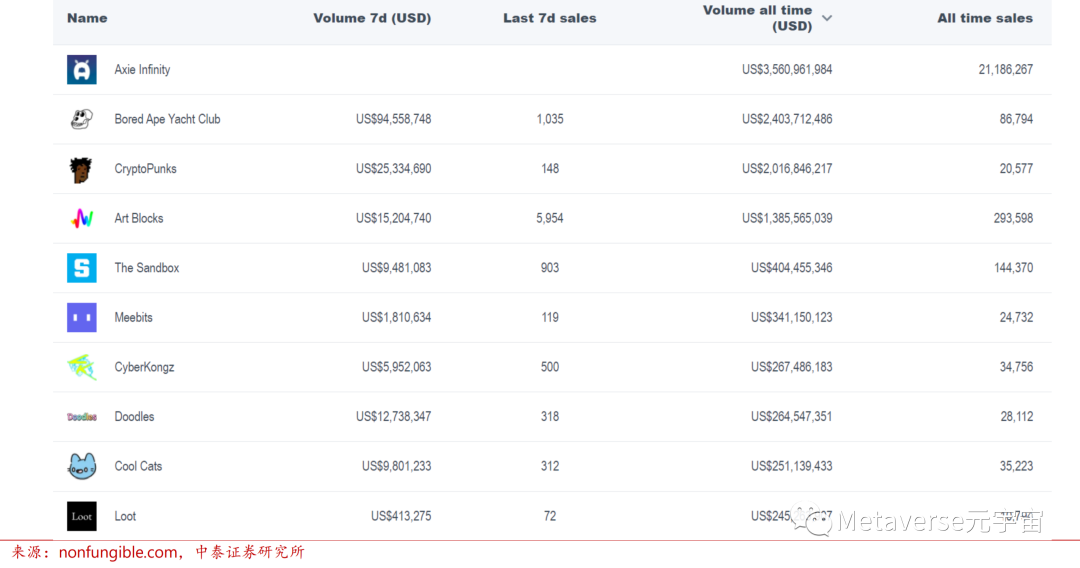Open the Art Blocks project link
Viewport: 1080px width, 568px height.
click(138, 218)
